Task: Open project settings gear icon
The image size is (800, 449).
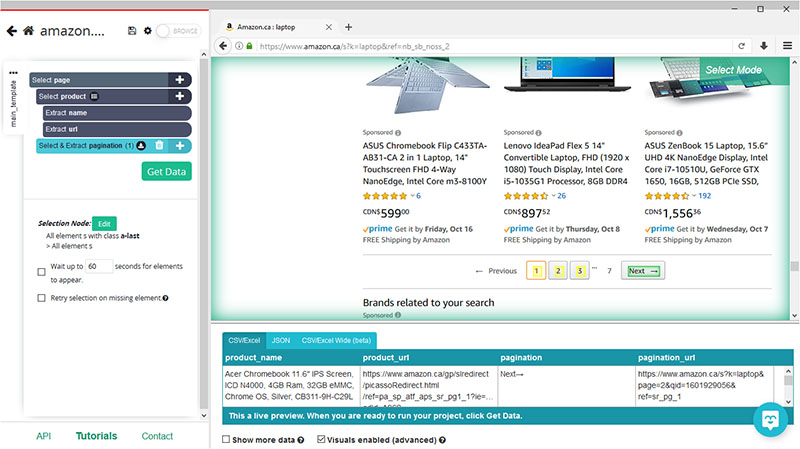Action: tap(147, 31)
